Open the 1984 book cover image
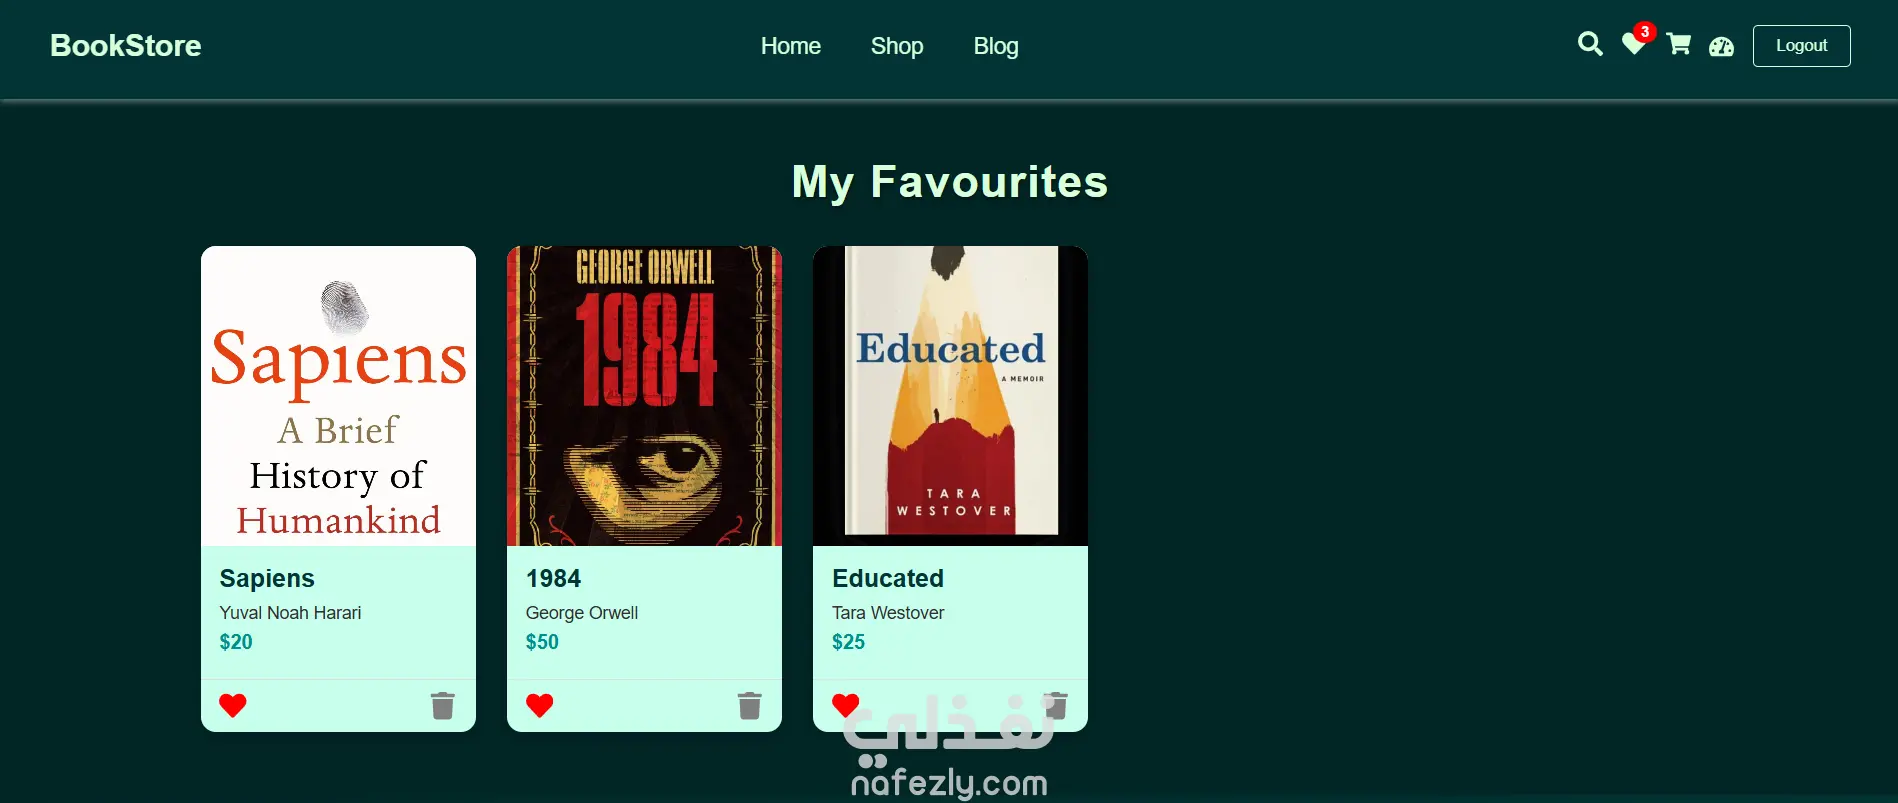The image size is (1898, 803). pos(644,396)
